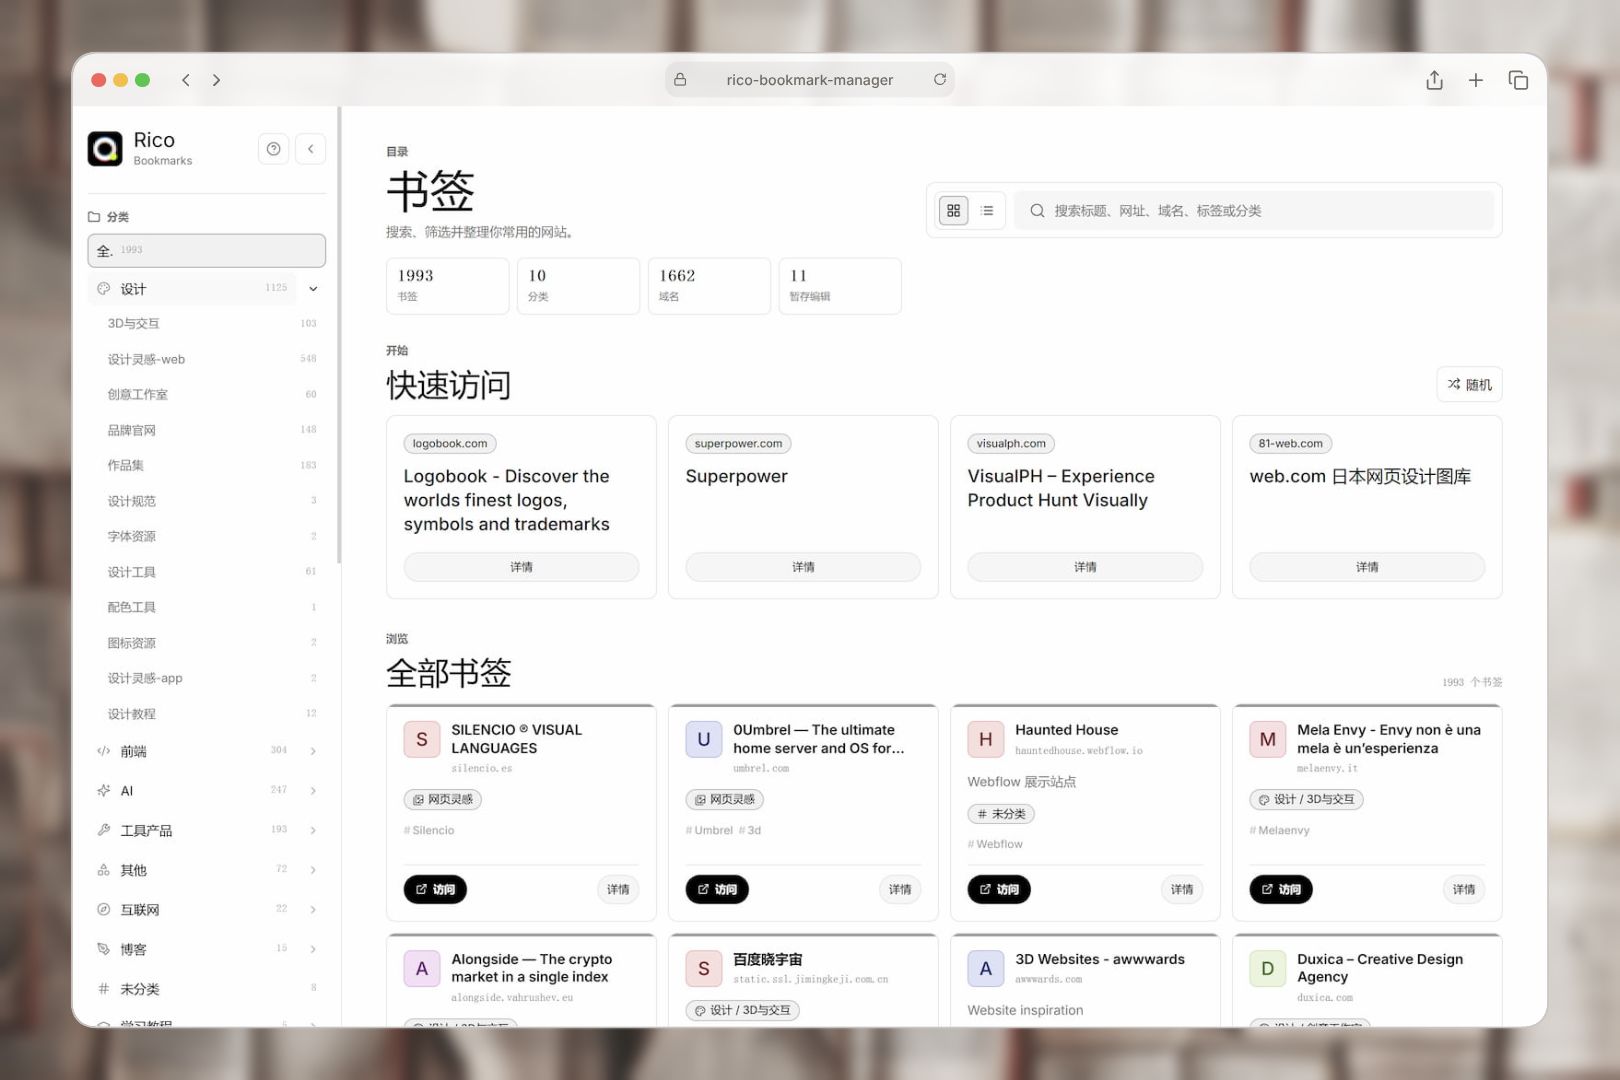Switch to grid view

click(x=953, y=210)
